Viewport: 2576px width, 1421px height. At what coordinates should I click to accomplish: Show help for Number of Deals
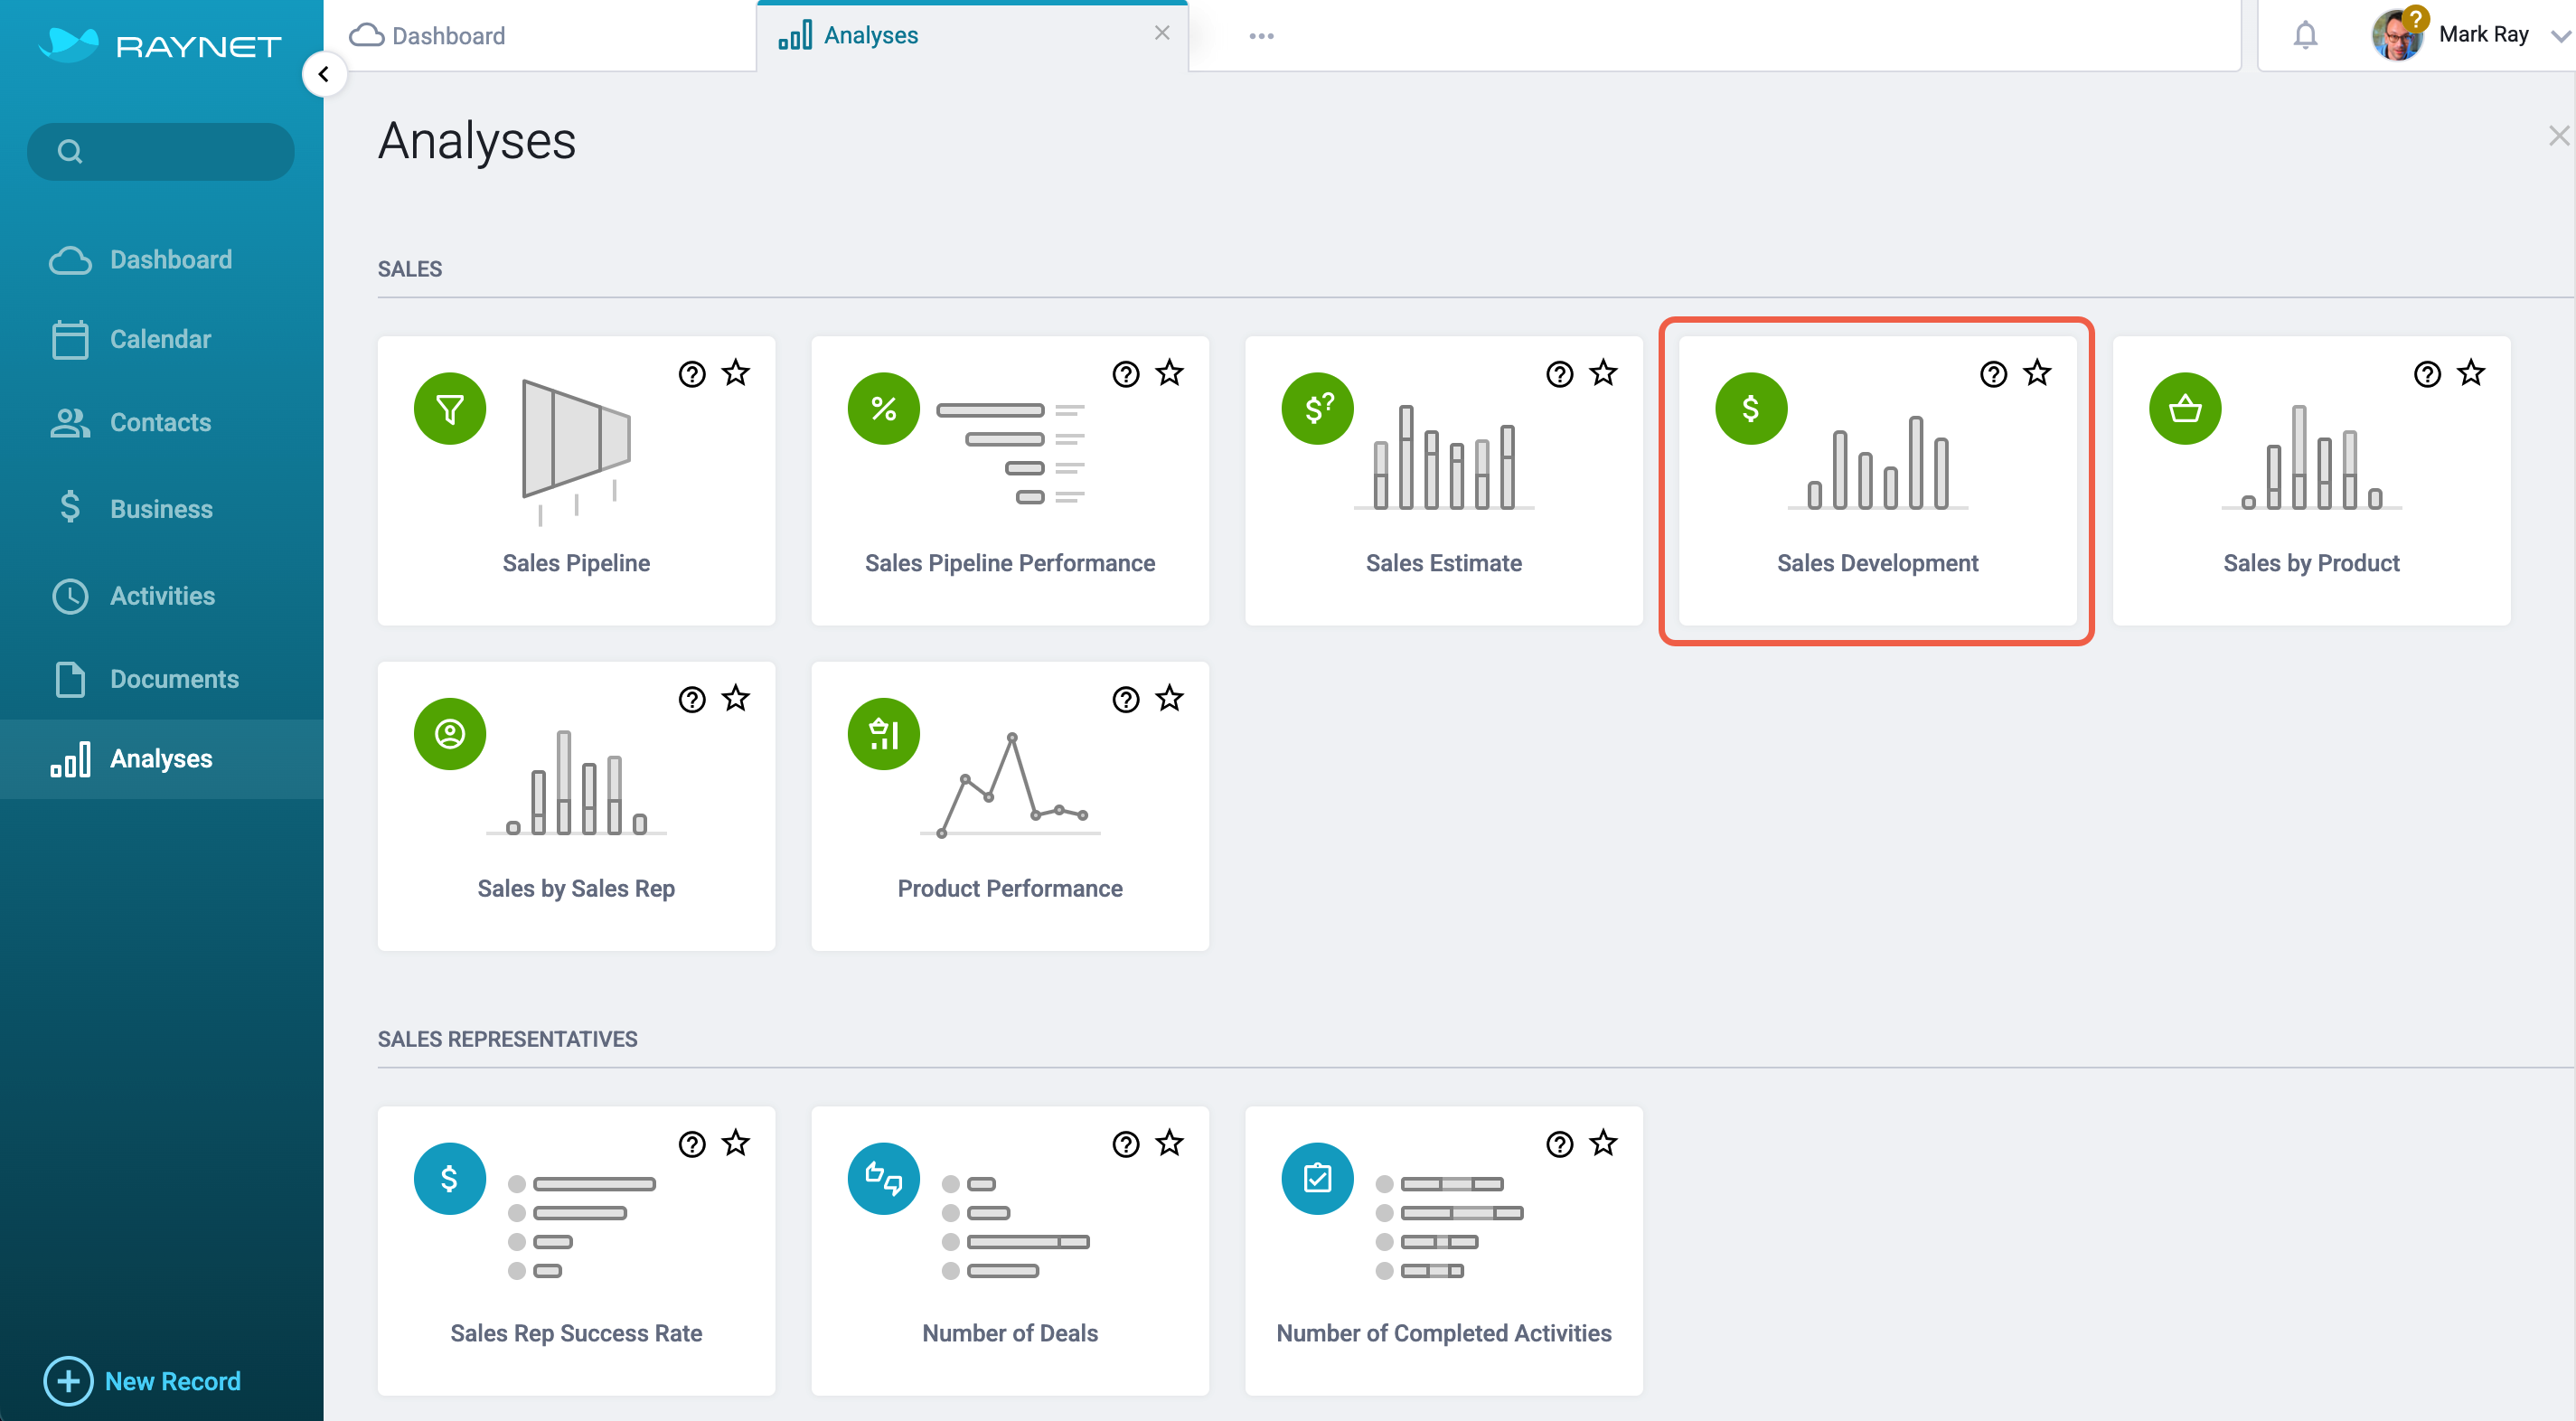1126,1144
